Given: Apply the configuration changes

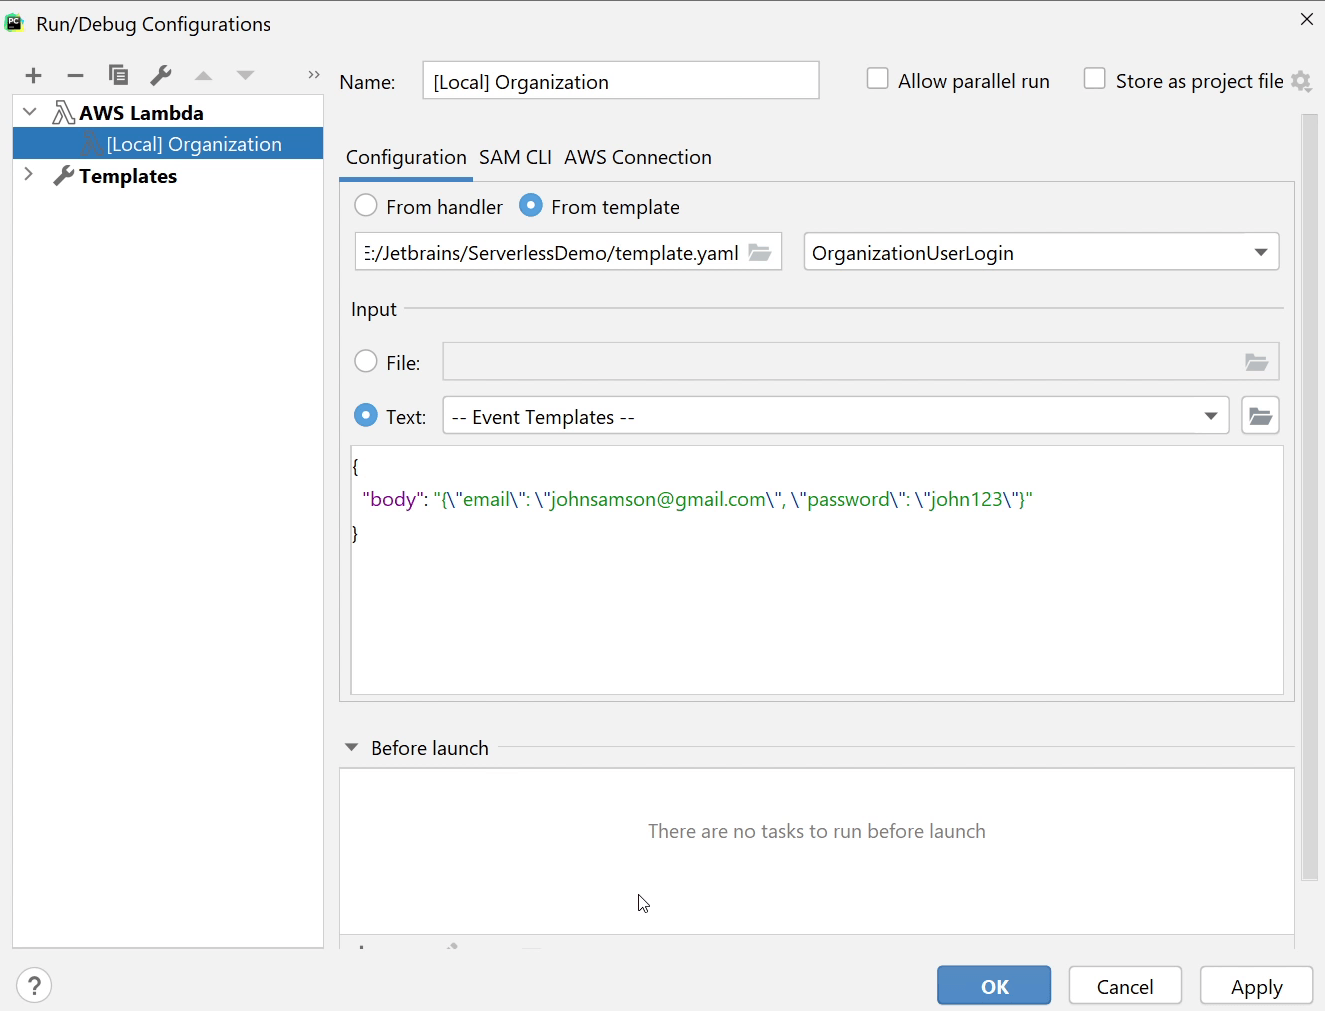Looking at the screenshot, I should [x=1256, y=985].
